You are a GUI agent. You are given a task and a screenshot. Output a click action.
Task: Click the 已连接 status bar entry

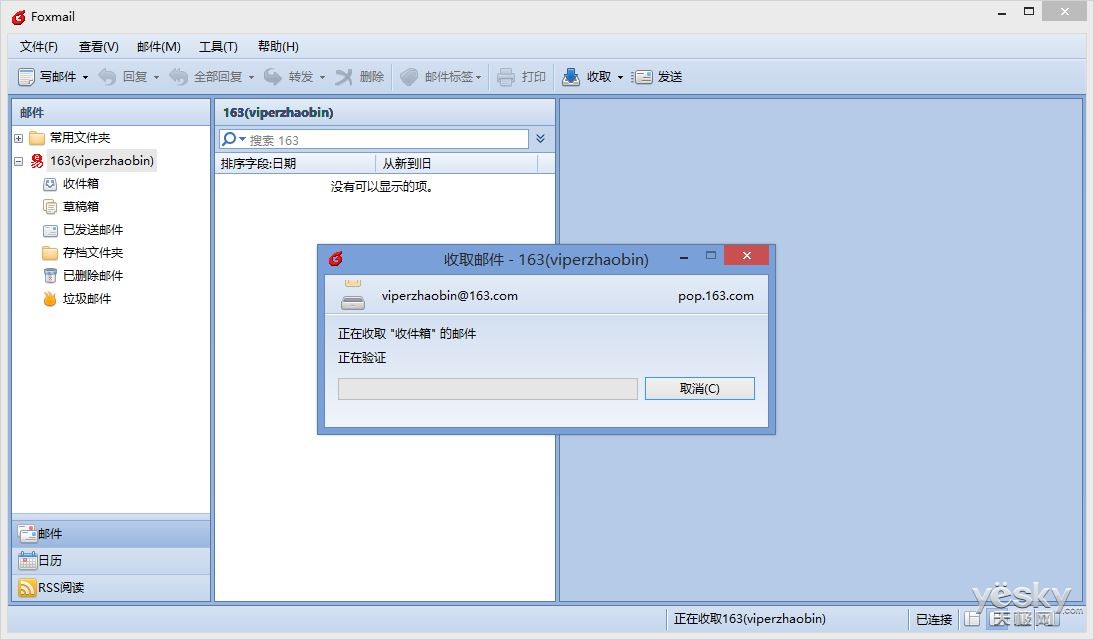coord(934,619)
